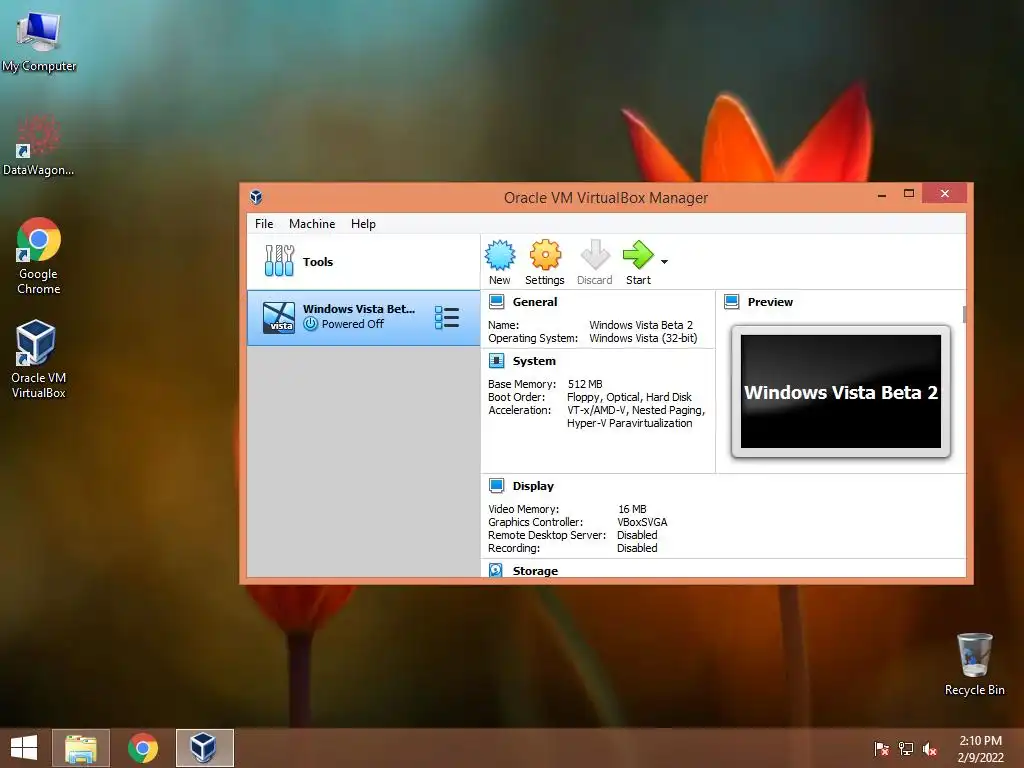Open Settings gear in VirtualBox toolbar

(x=545, y=255)
